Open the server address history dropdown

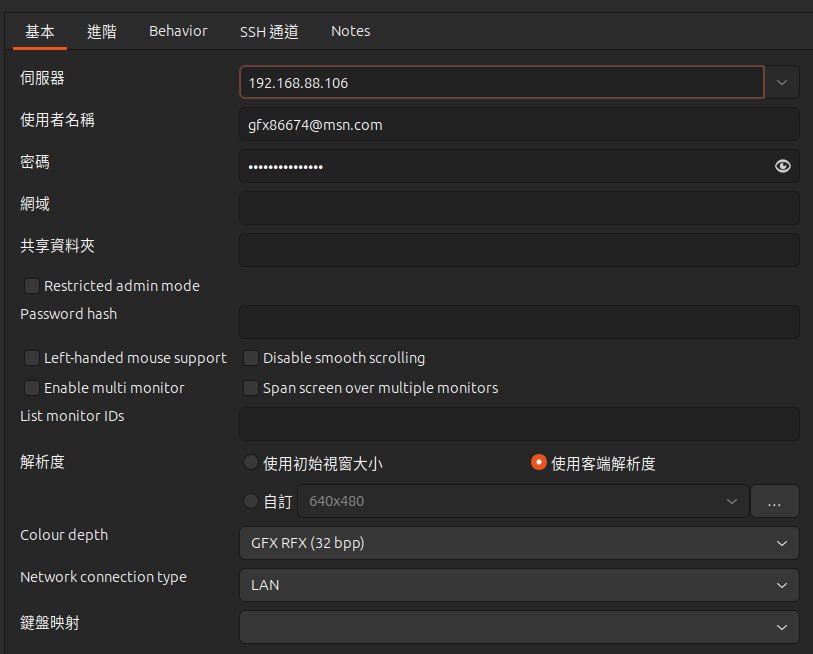point(782,82)
